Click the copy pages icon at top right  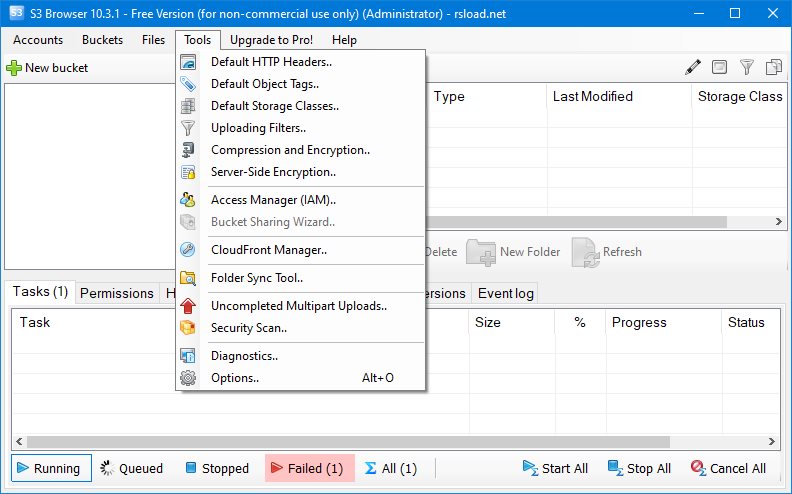[x=773, y=68]
